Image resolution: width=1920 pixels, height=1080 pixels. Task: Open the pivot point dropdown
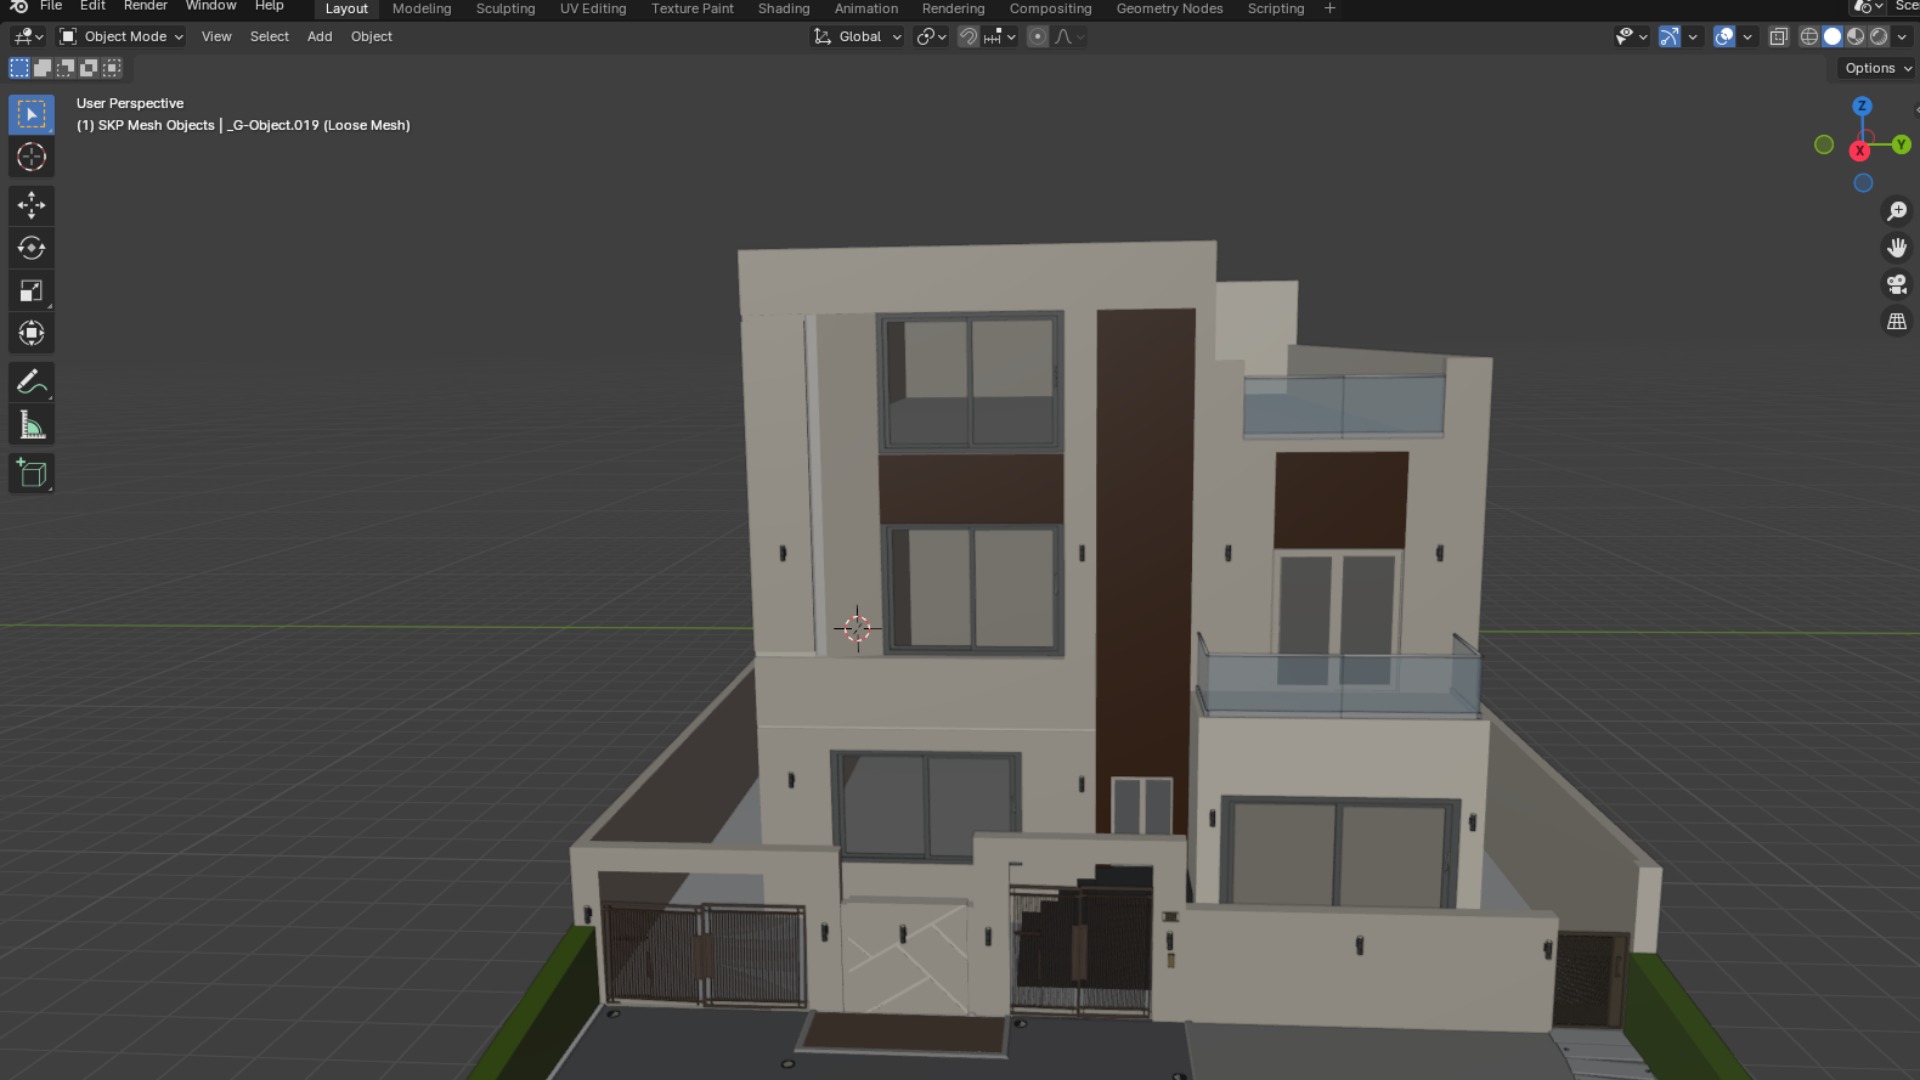[x=931, y=37]
